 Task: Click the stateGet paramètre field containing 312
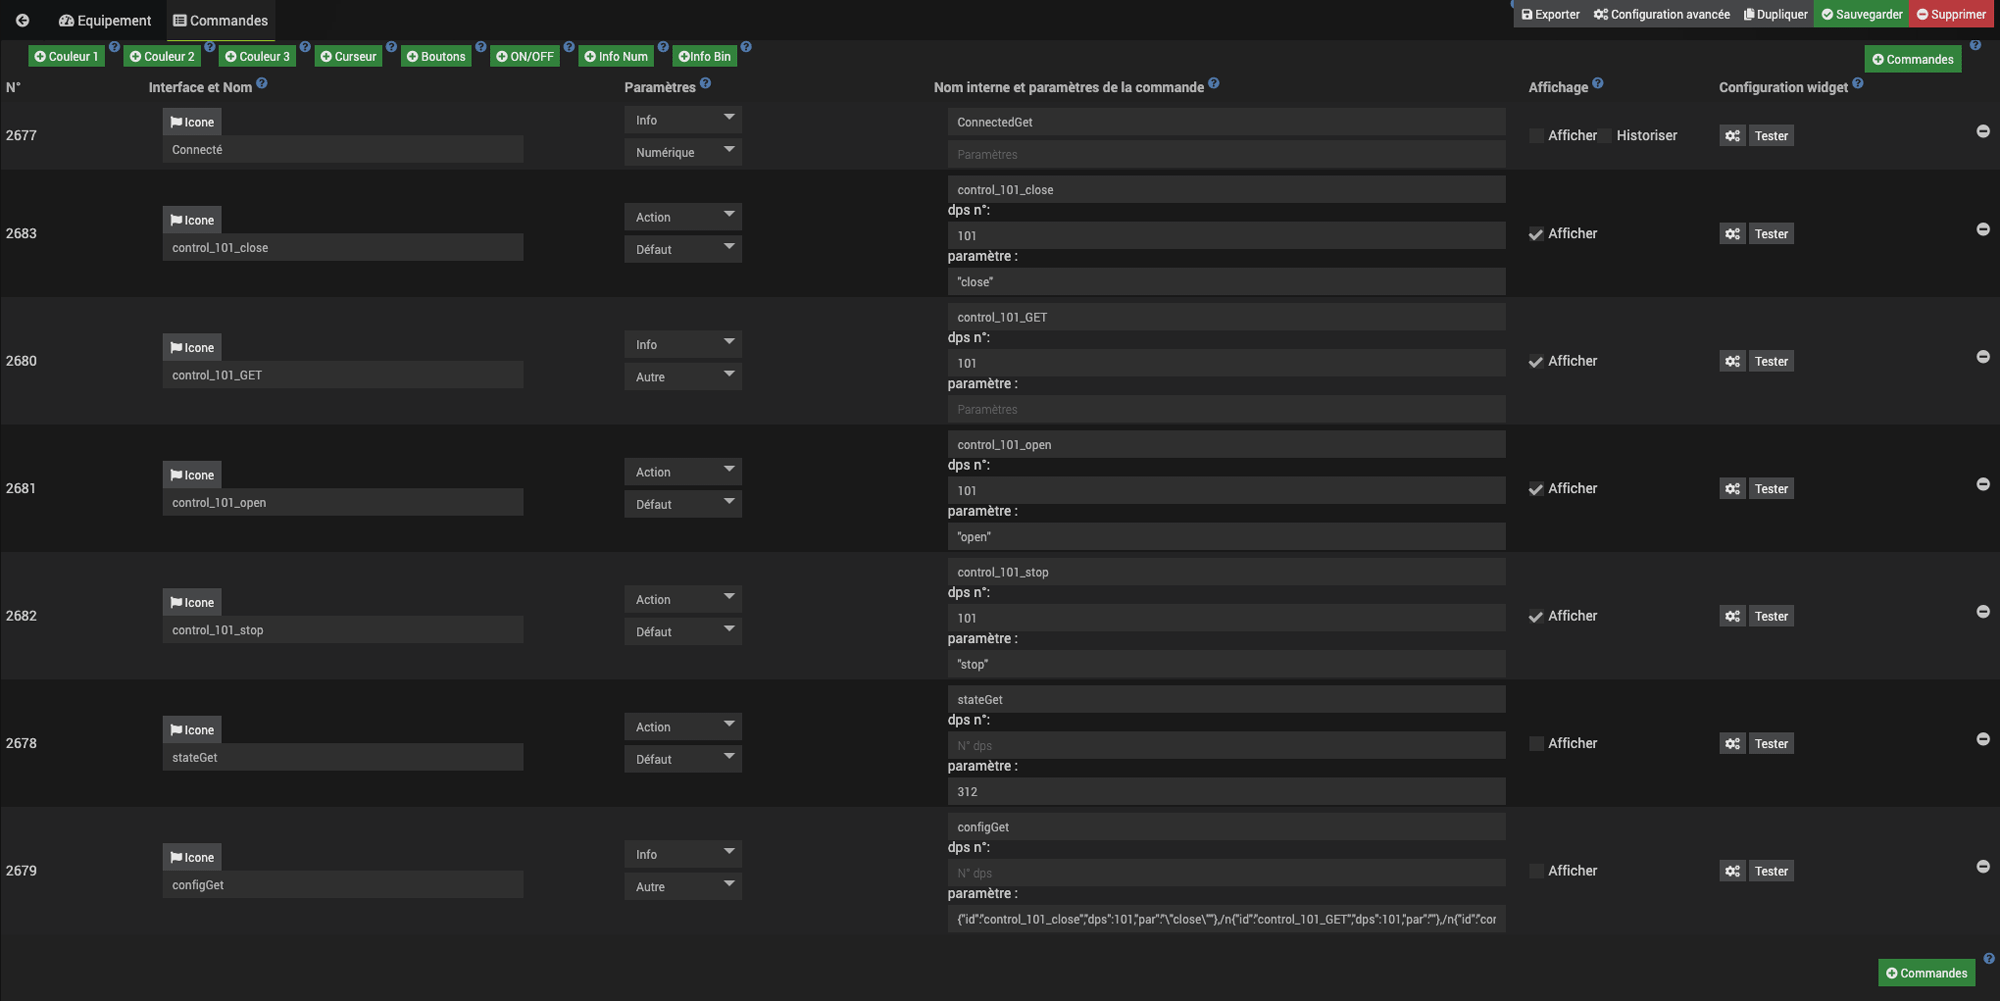(1225, 792)
